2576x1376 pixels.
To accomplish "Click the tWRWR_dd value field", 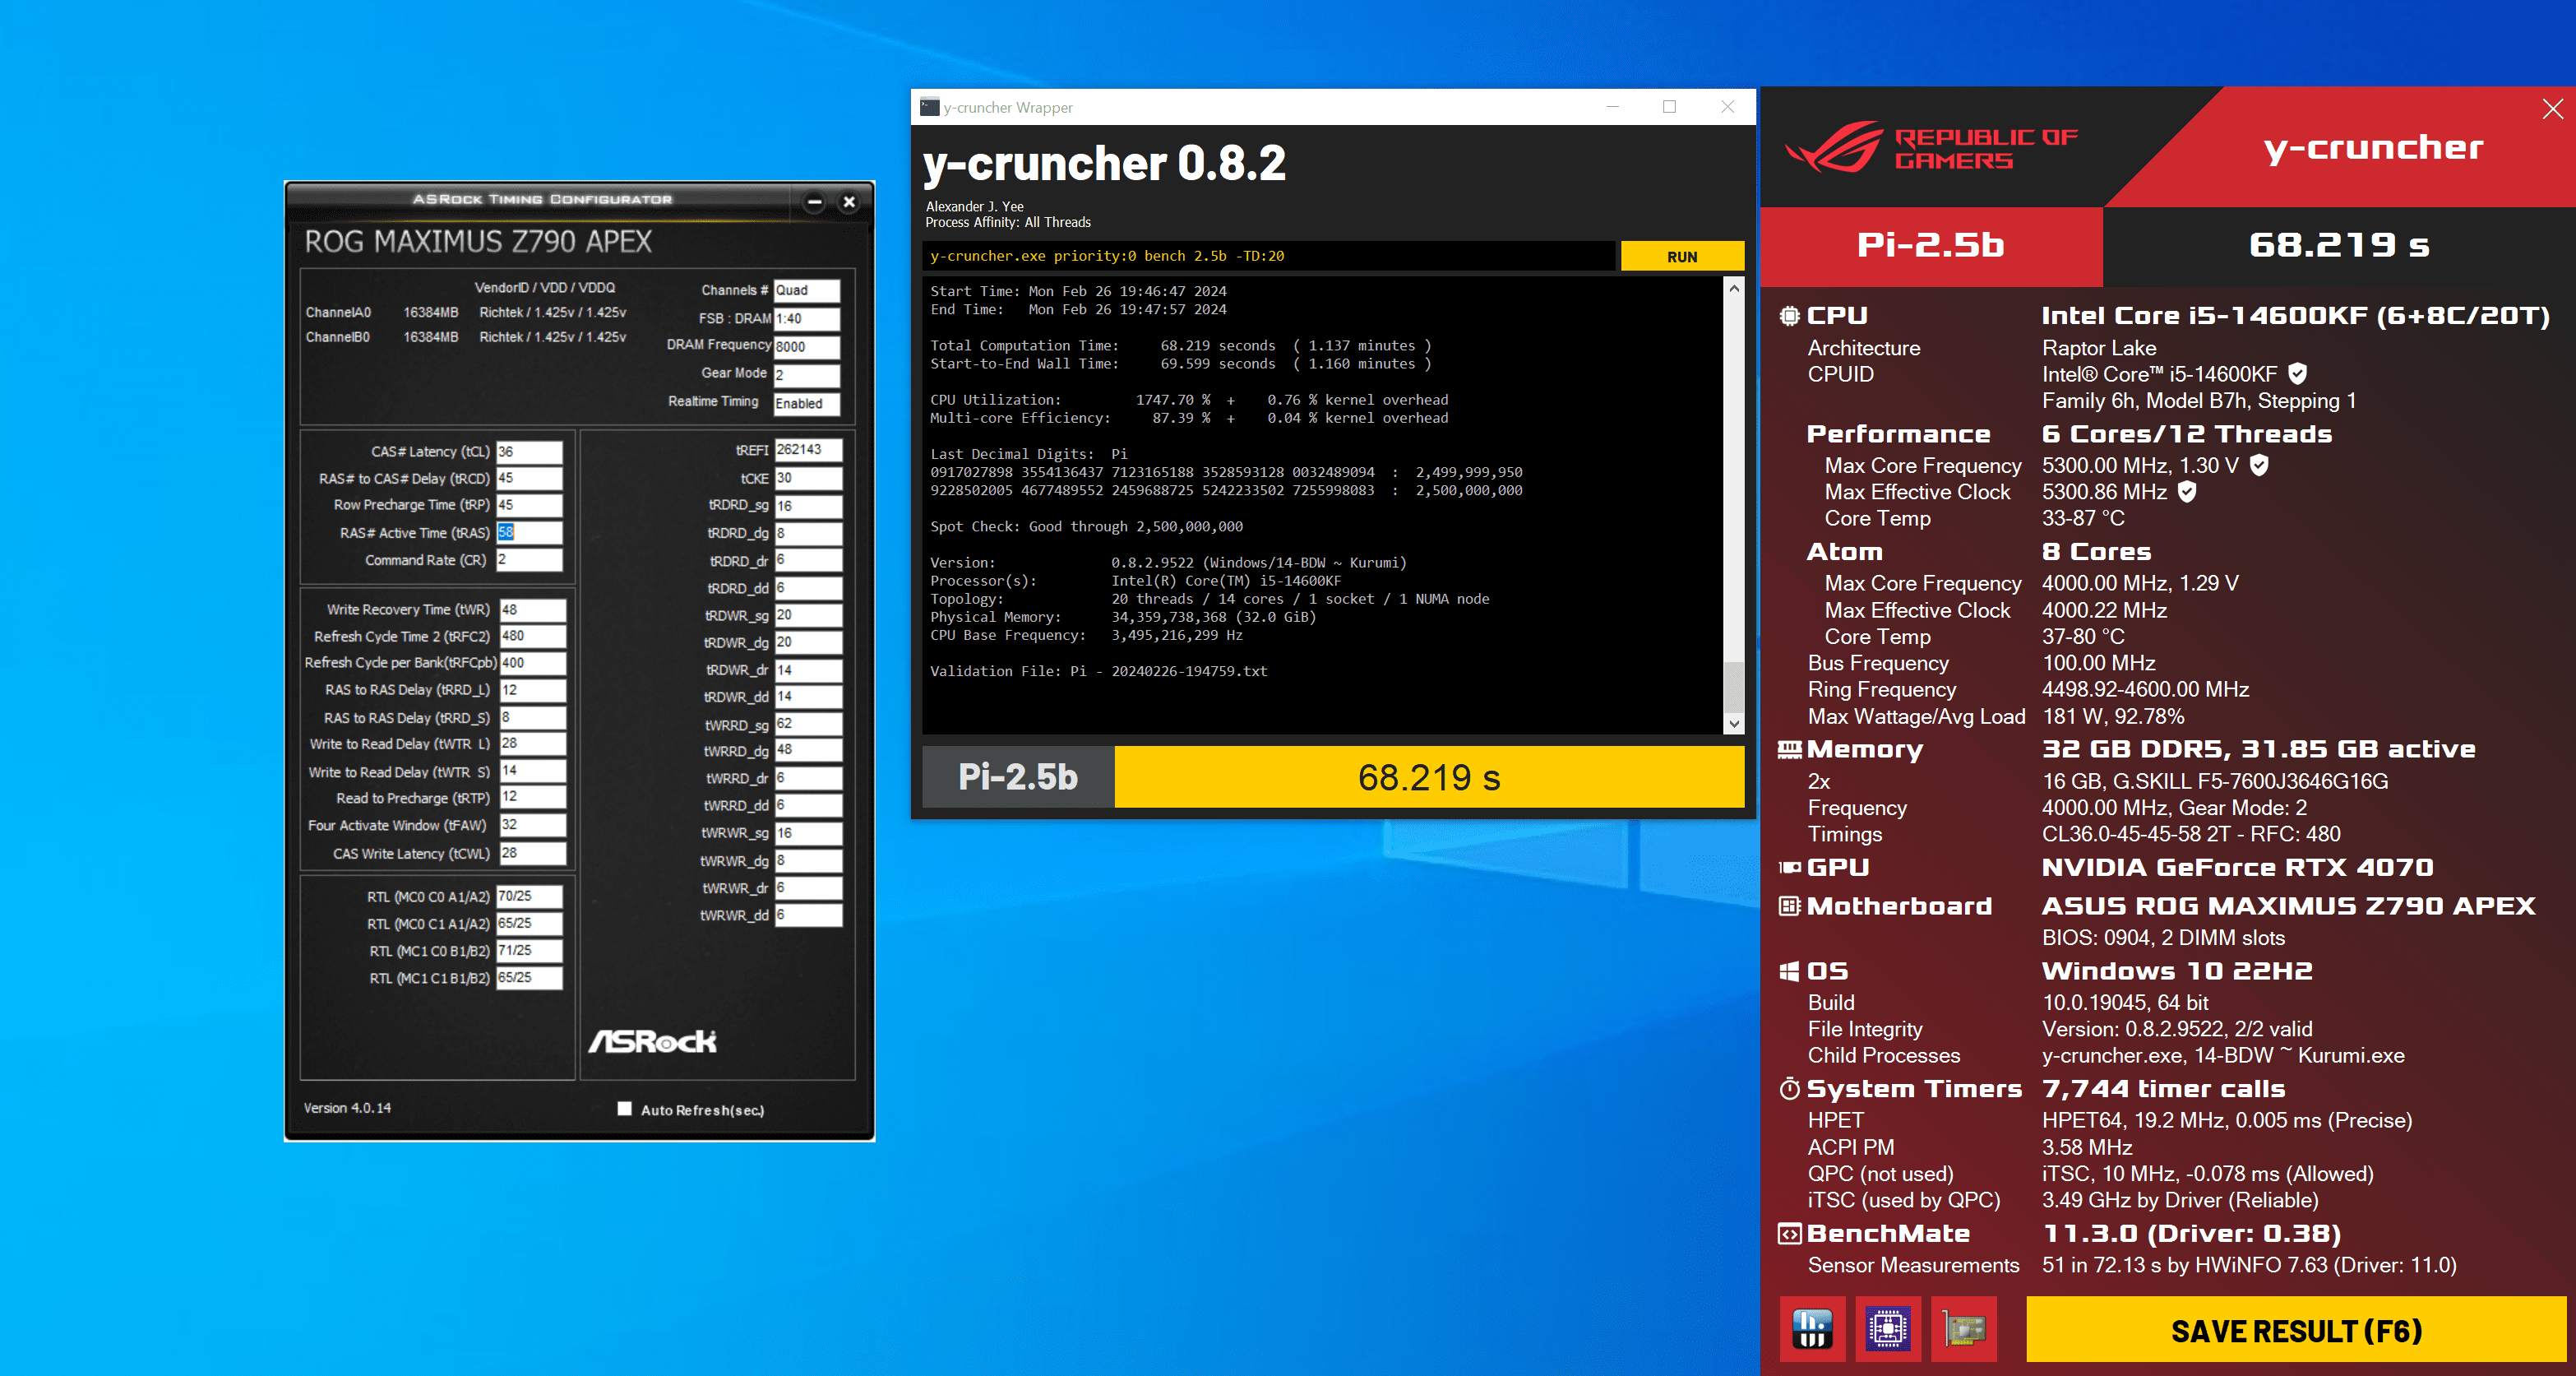I will (808, 915).
